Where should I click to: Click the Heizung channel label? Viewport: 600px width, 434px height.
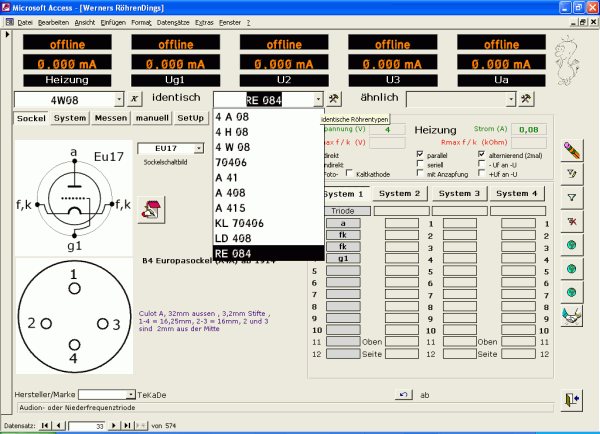click(67, 80)
